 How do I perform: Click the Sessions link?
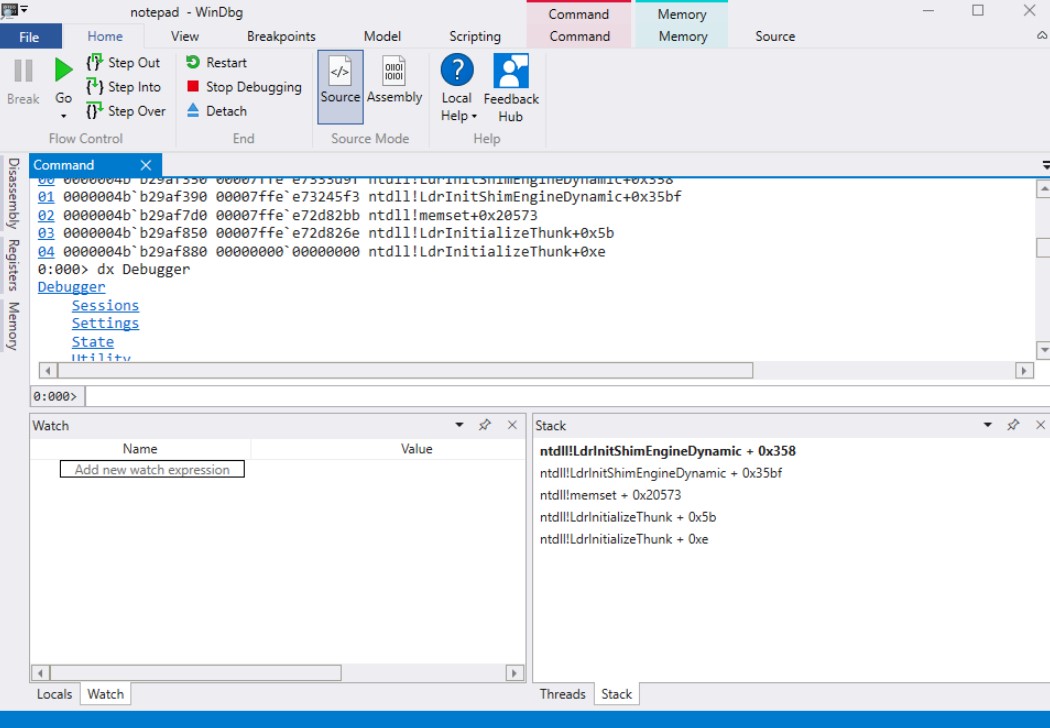click(105, 305)
